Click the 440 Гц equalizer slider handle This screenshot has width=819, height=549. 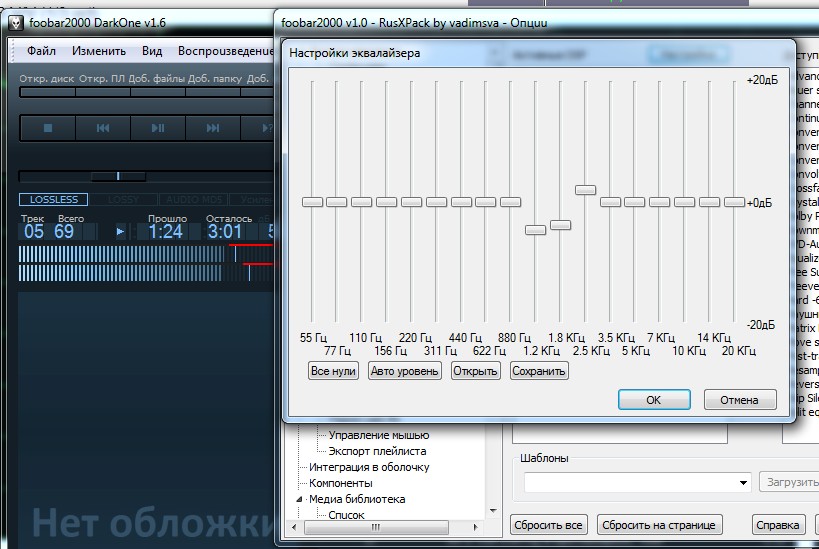click(462, 202)
